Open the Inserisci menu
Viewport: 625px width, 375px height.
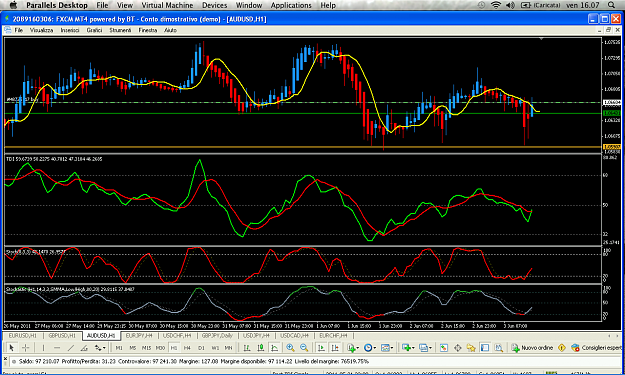[70, 30]
